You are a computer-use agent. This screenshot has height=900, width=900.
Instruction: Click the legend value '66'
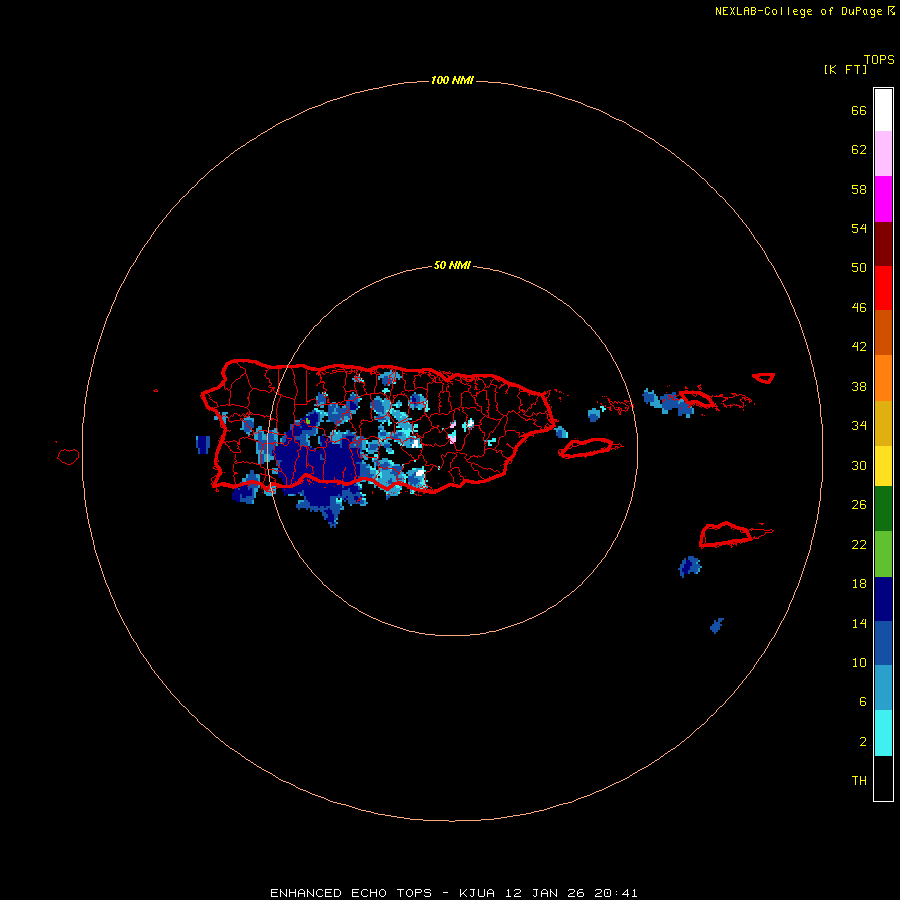pos(859,111)
